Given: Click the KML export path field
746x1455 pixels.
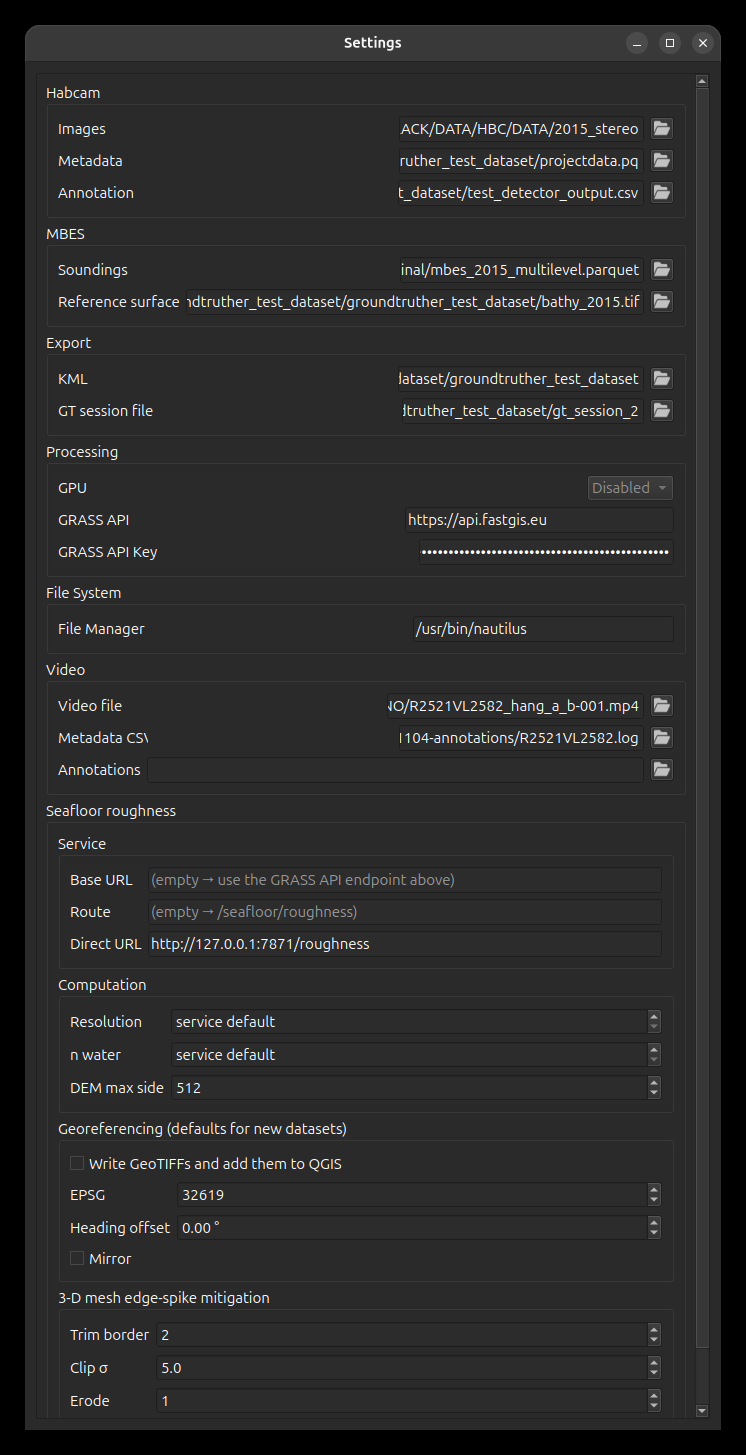Looking at the screenshot, I should pos(519,379).
